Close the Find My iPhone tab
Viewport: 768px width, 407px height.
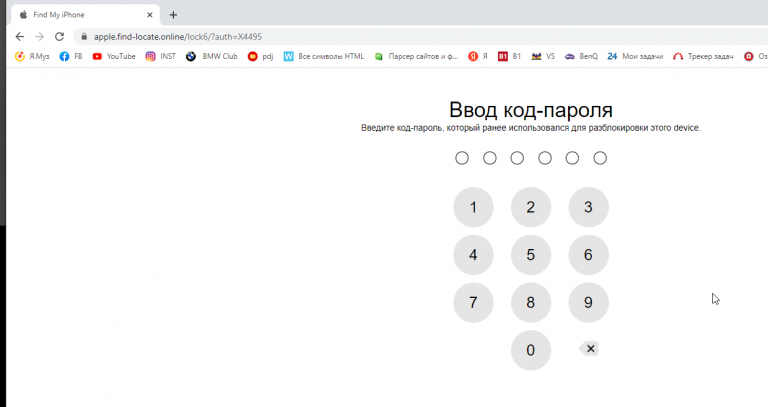click(147, 15)
